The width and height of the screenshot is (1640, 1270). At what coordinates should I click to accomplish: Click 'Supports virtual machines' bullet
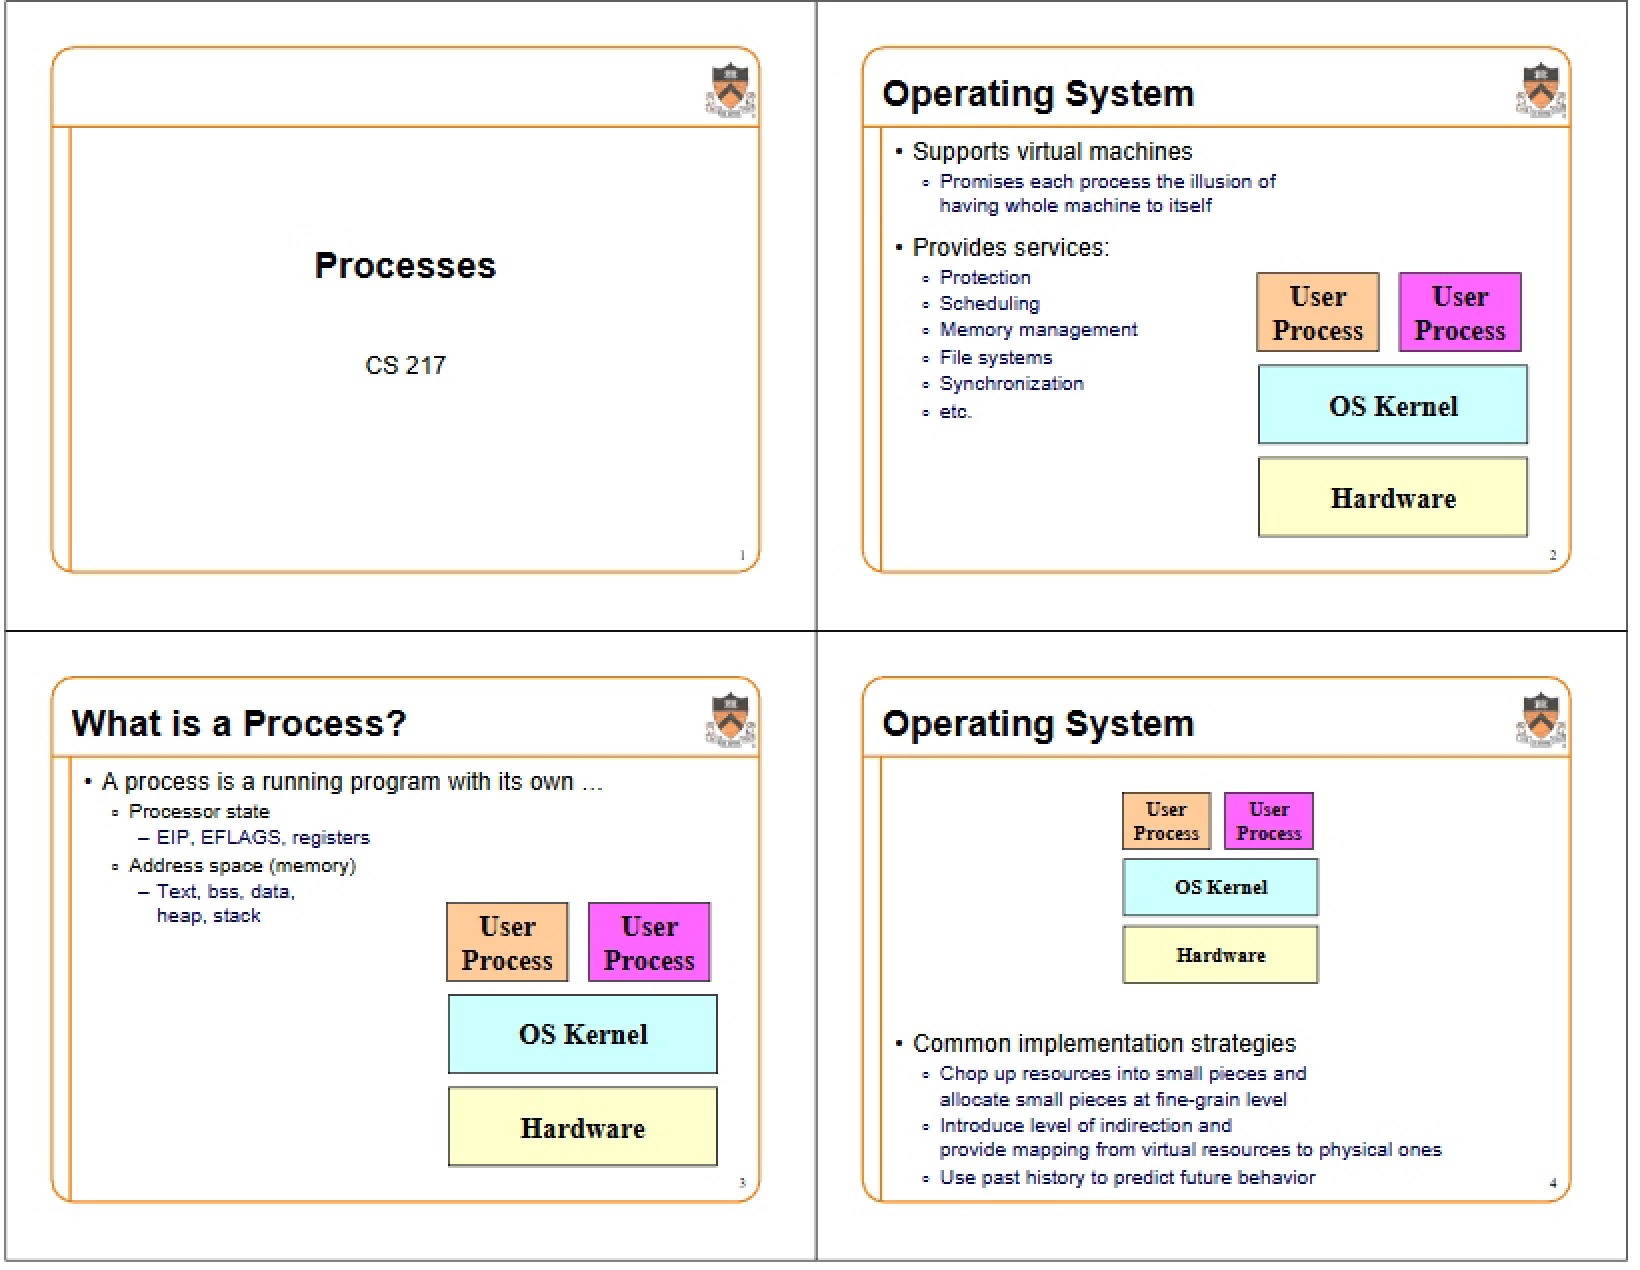(1052, 151)
